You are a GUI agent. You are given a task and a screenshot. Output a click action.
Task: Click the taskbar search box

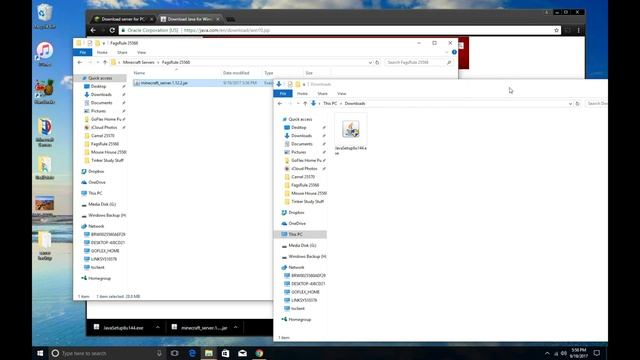click(x=106, y=353)
